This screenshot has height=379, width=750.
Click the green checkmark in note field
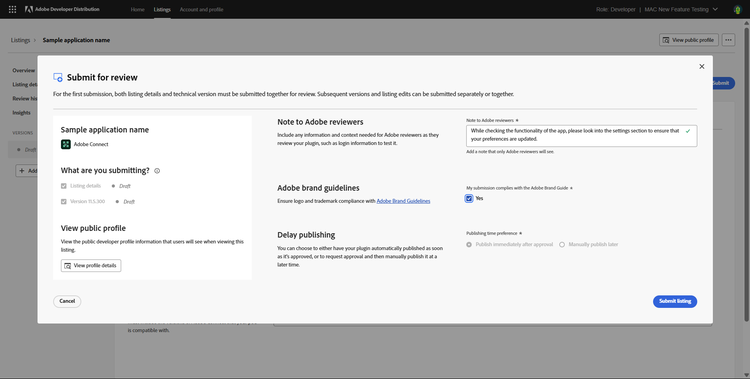pos(688,131)
